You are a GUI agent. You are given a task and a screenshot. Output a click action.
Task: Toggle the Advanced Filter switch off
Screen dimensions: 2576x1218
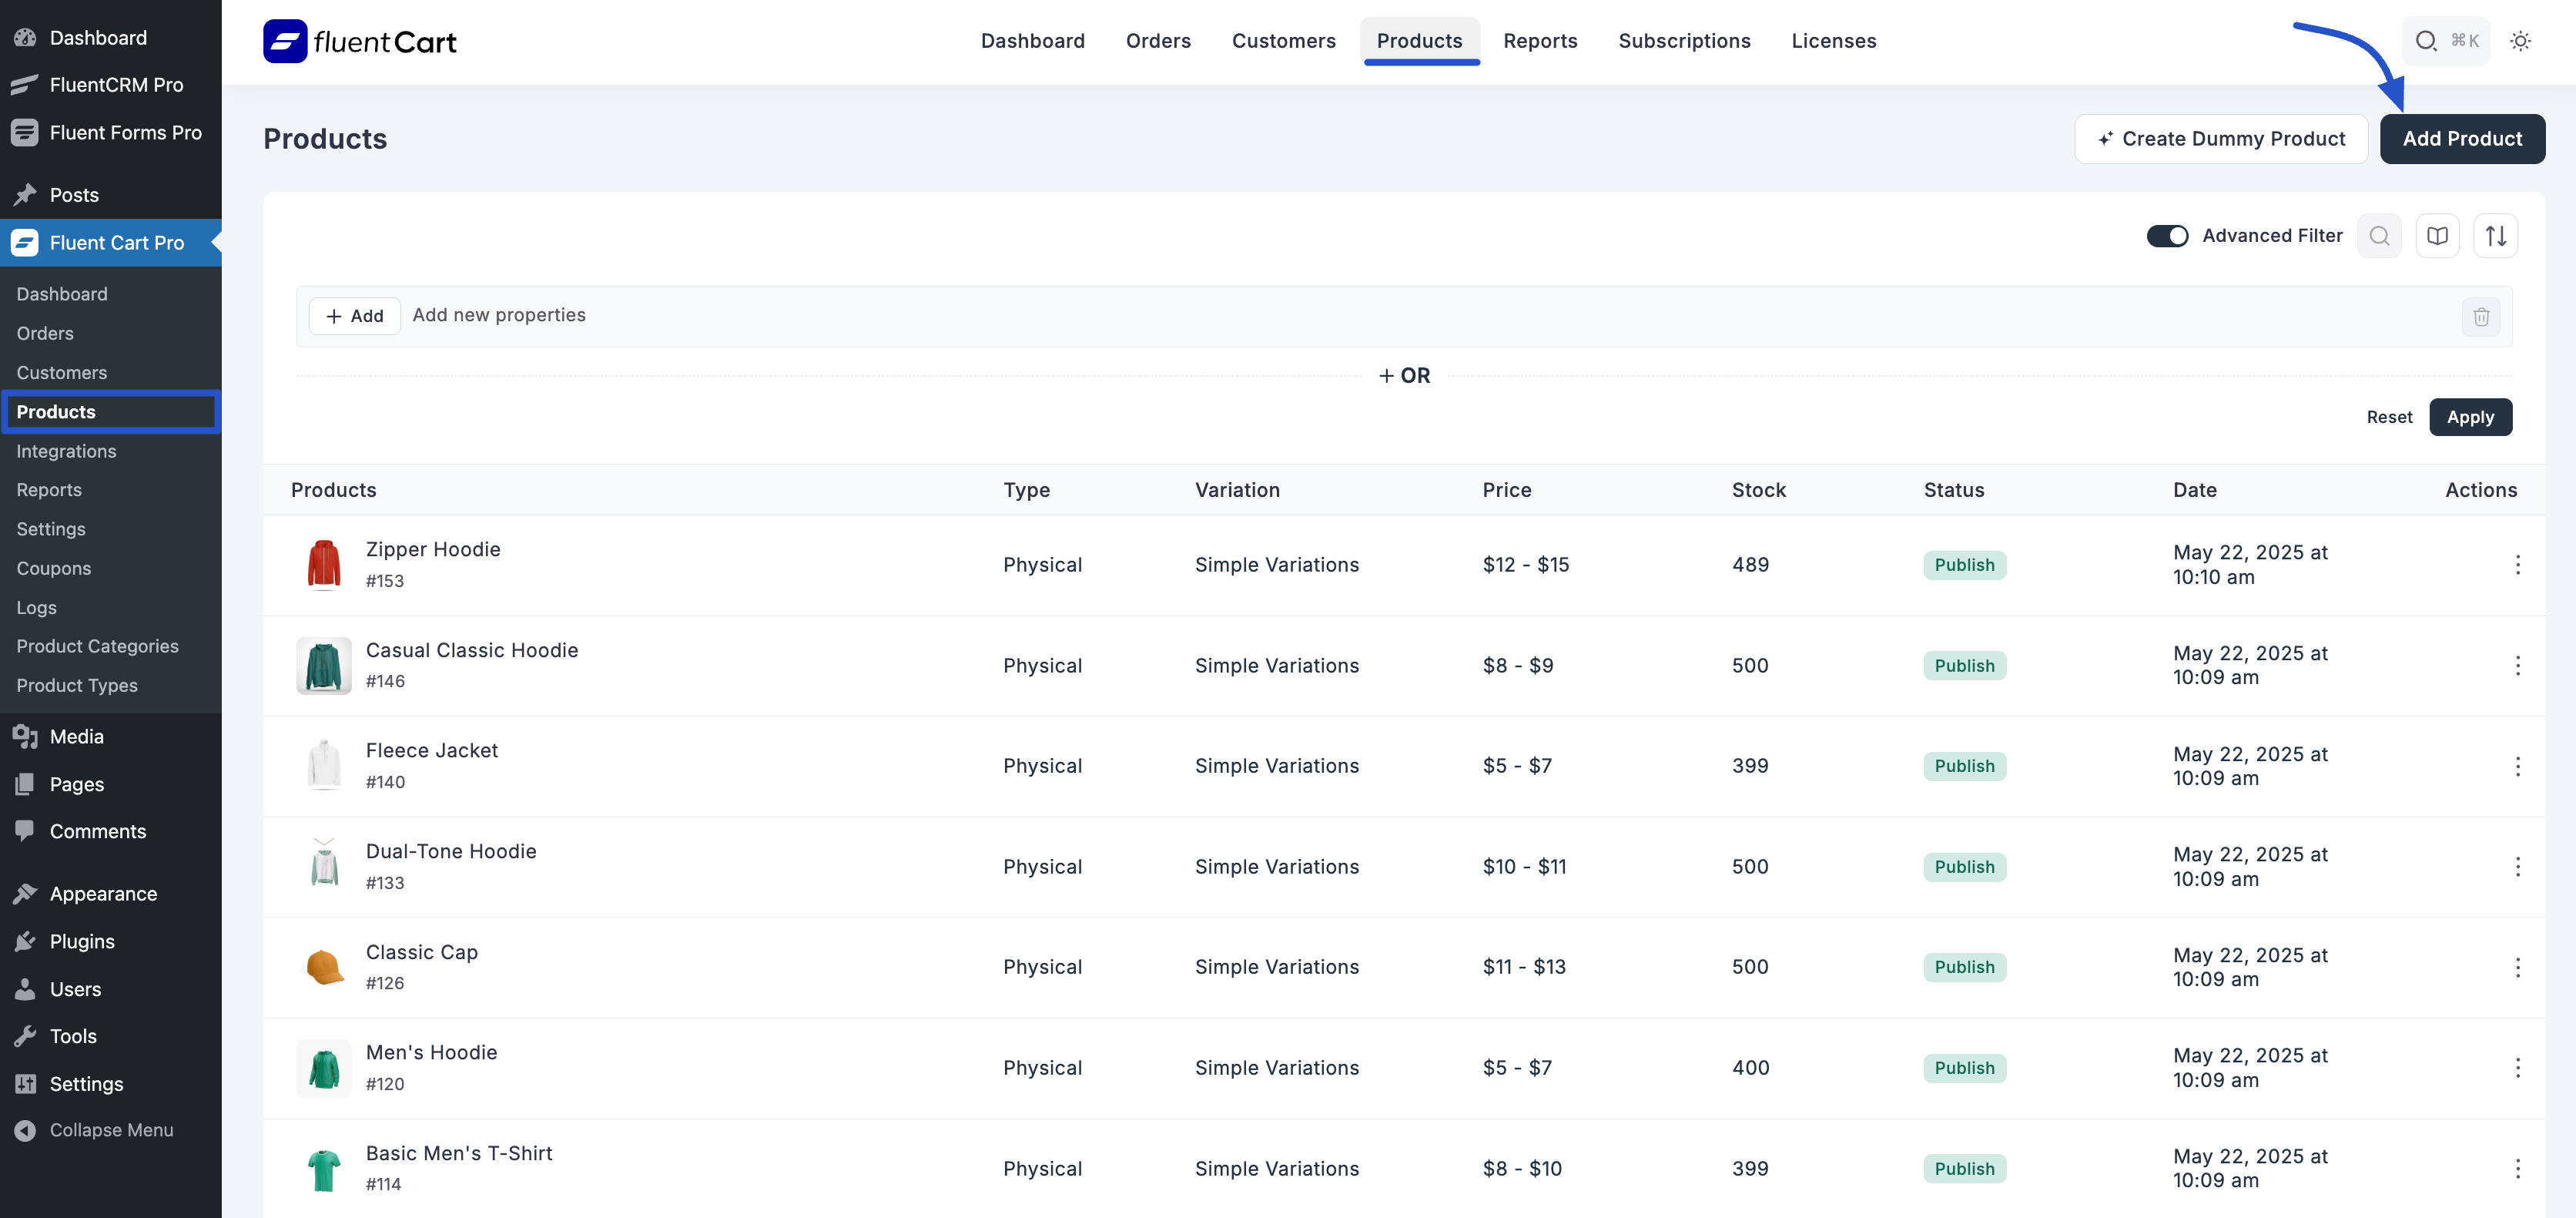click(2167, 235)
